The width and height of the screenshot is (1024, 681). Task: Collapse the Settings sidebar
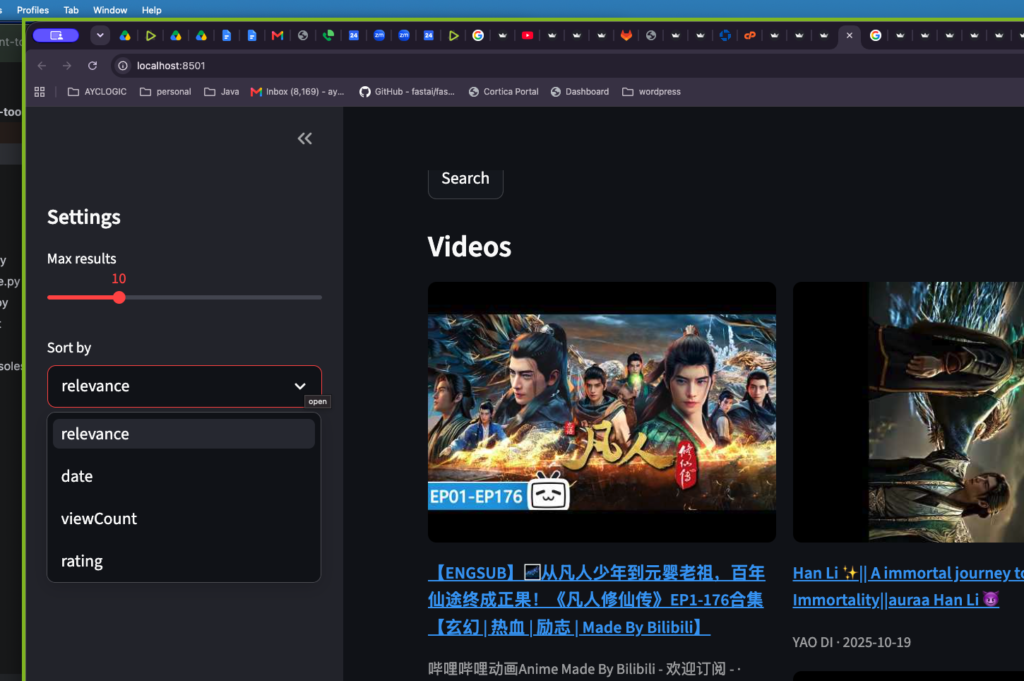(x=305, y=138)
